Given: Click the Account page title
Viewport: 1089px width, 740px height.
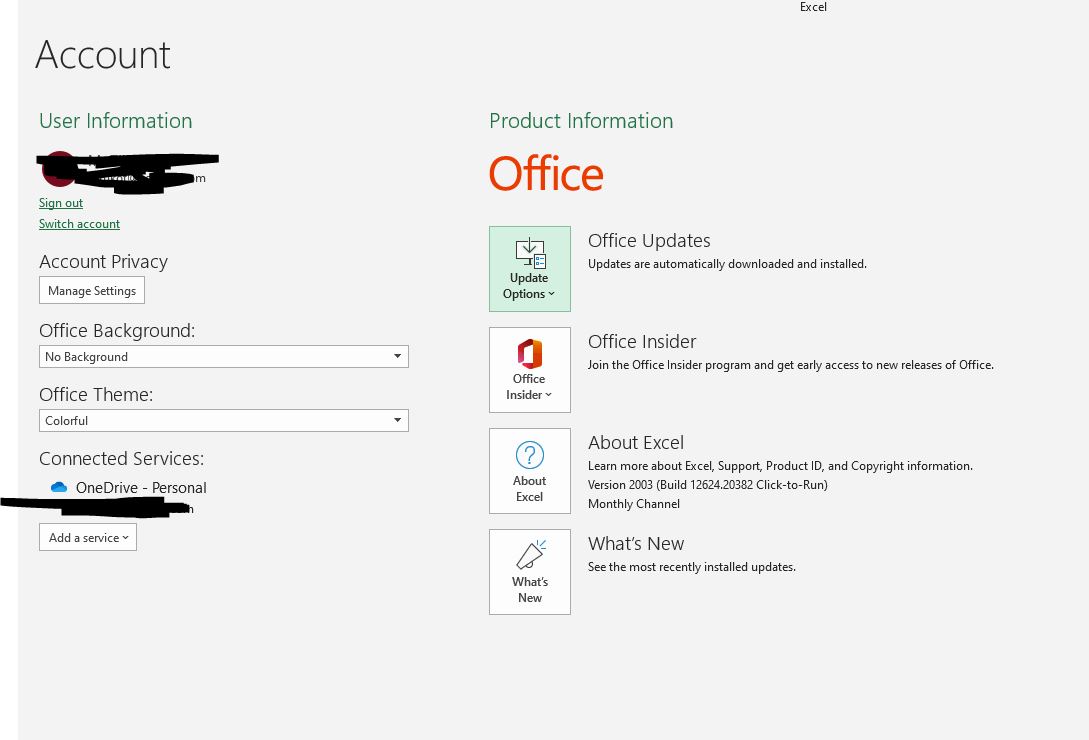Looking at the screenshot, I should point(103,54).
